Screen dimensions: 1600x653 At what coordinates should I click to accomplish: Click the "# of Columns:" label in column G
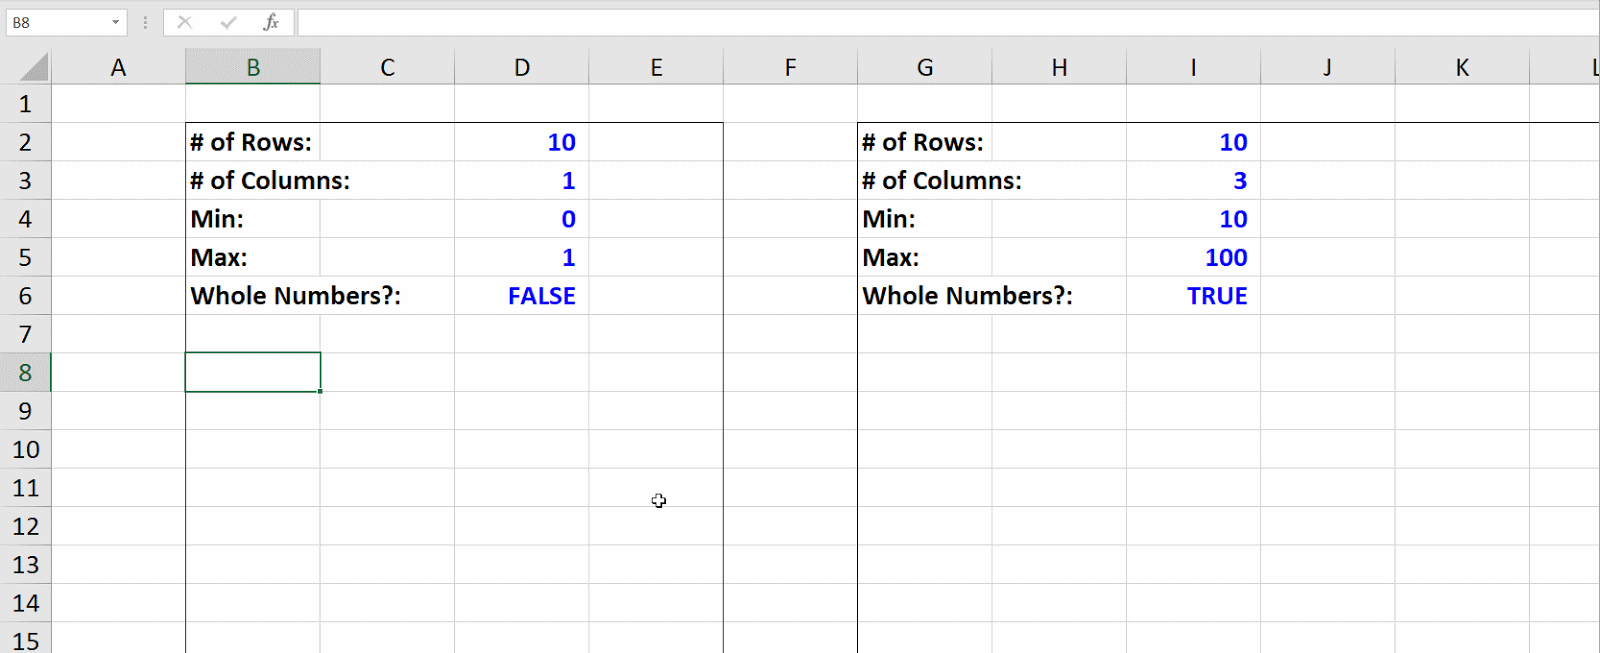(941, 181)
